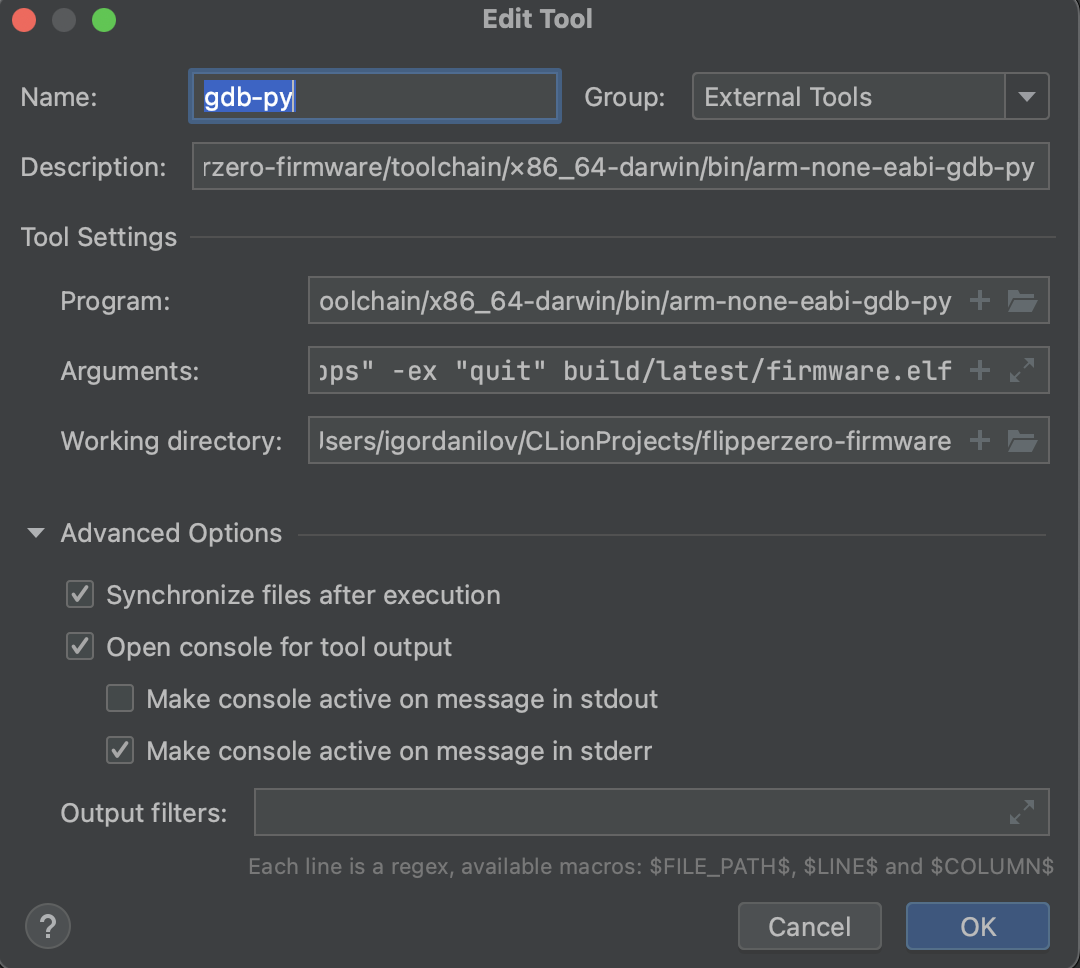Click the Name input field
Screen dimensions: 1080x968
pos(374,96)
